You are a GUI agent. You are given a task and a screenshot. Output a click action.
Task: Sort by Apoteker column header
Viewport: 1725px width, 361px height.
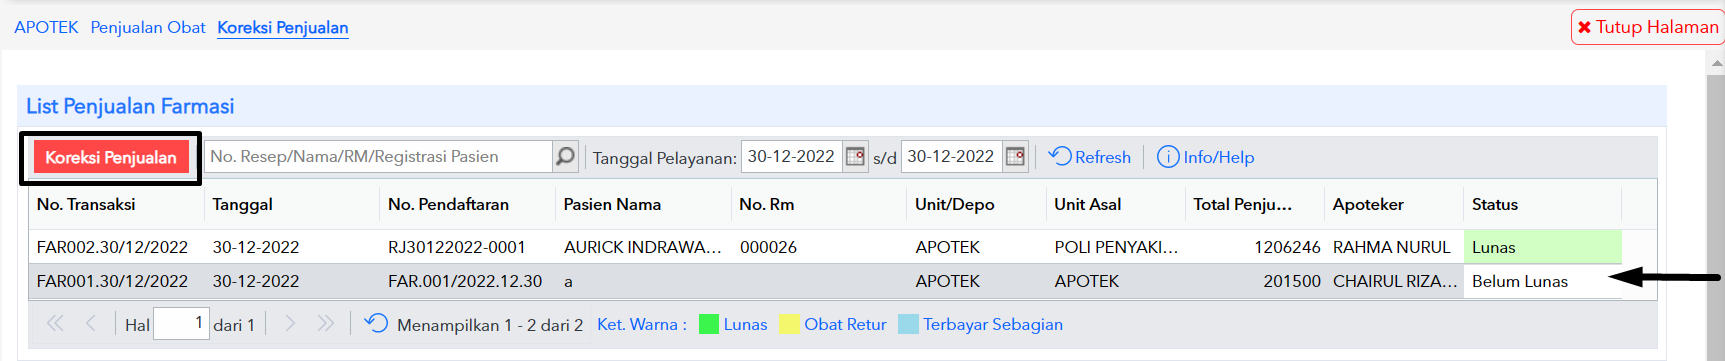point(1394,204)
